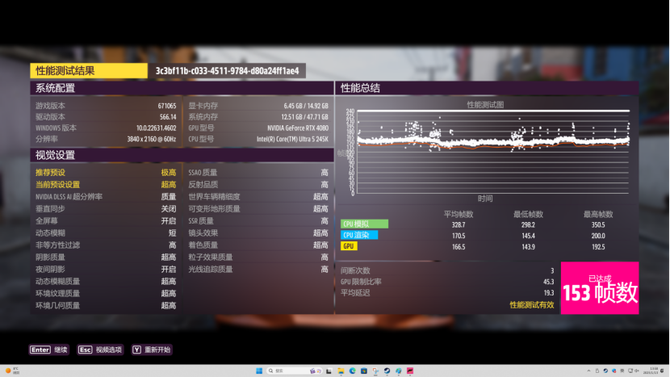The width and height of the screenshot is (670, 377).
Task: Click the Esc 视频选项 button
Action: click(100, 350)
